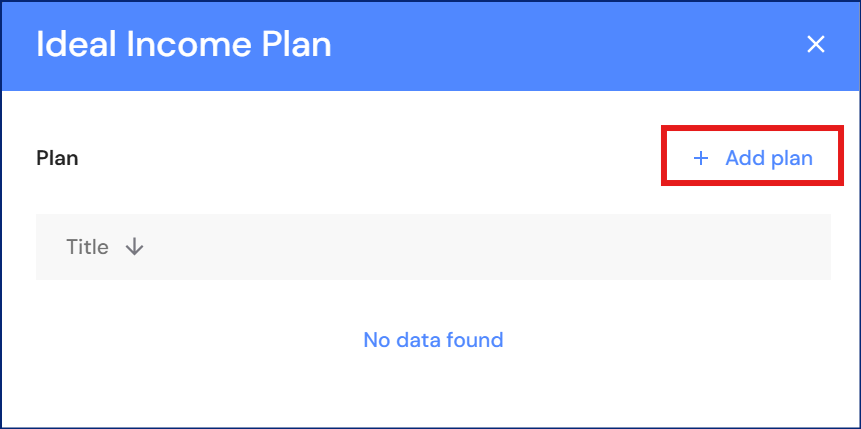Click the white X in the header
861x429 pixels.
click(x=816, y=44)
